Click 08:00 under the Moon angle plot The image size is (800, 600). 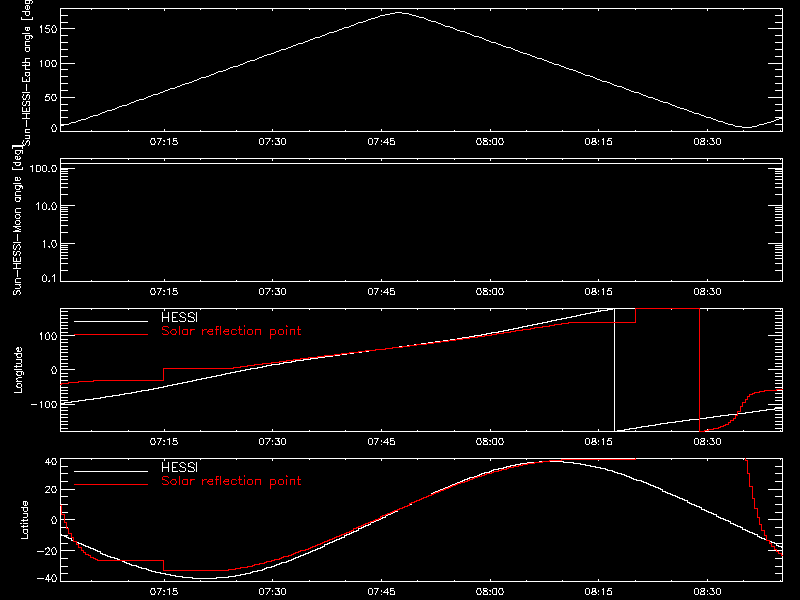click(490, 292)
